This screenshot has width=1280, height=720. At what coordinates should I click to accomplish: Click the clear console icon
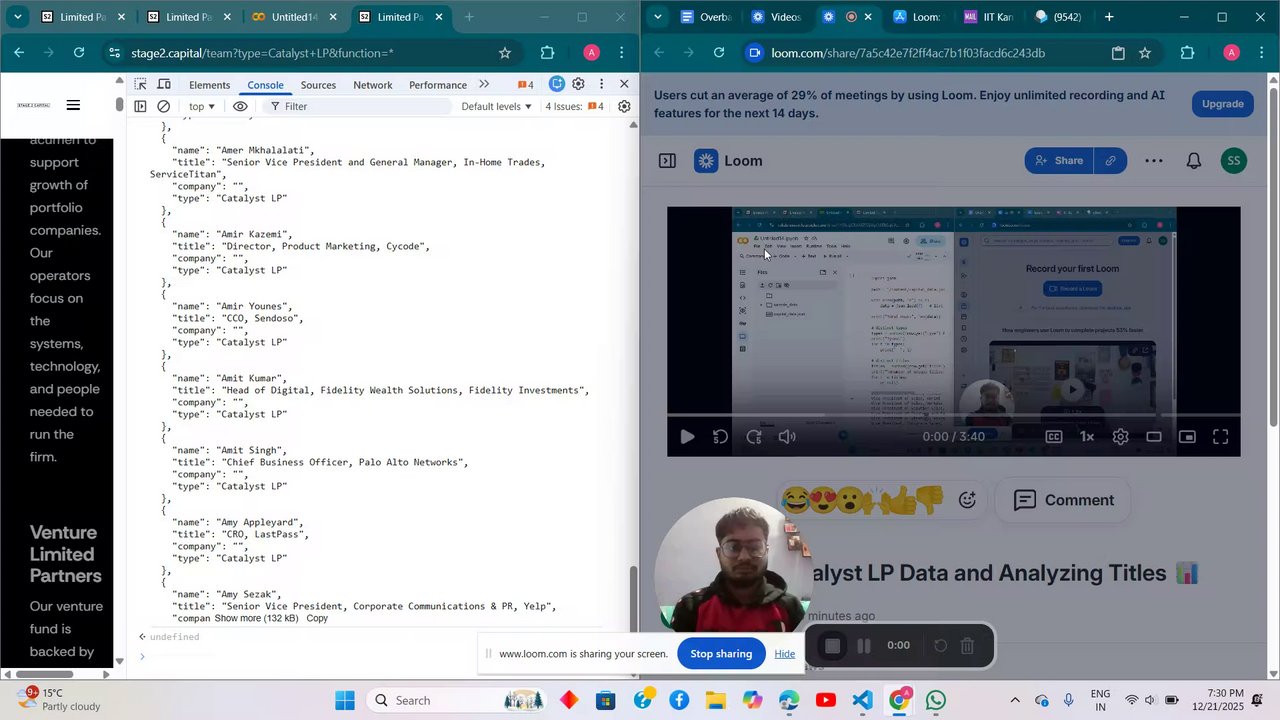[x=163, y=106]
